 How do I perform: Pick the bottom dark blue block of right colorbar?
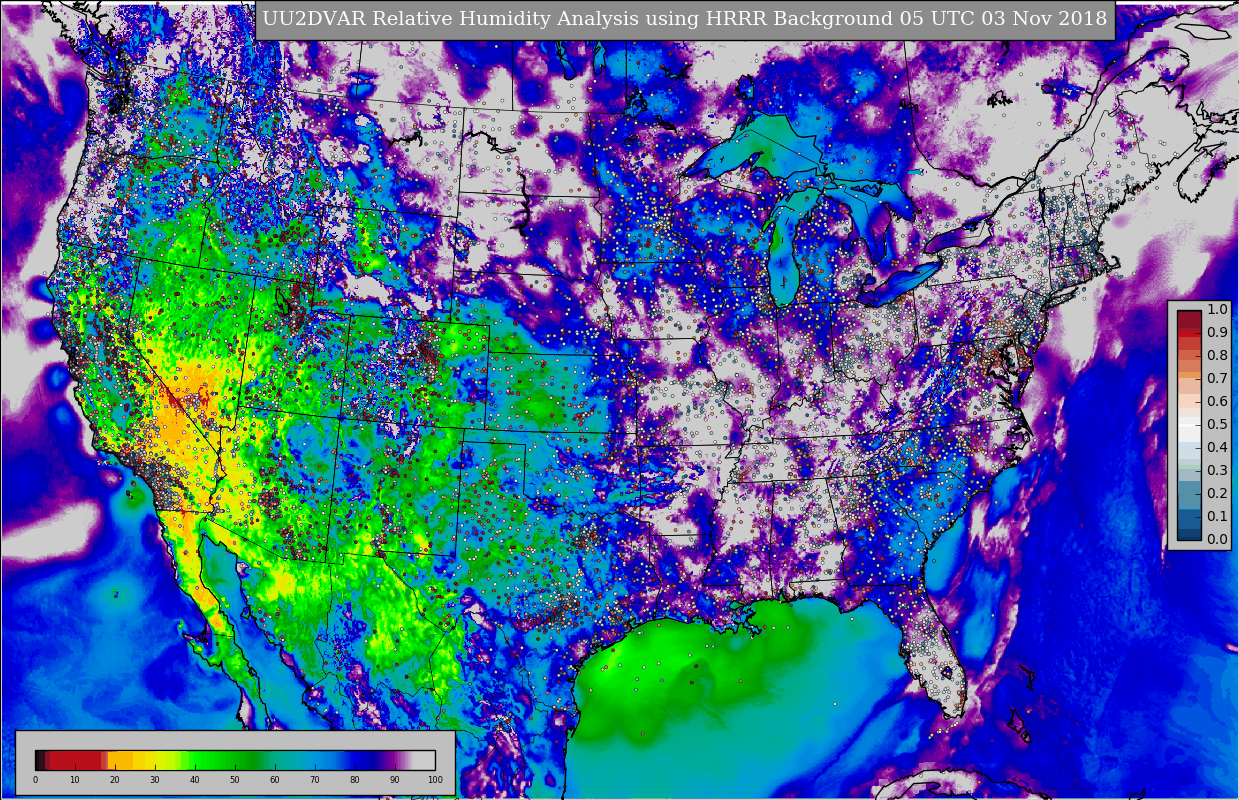pyautogui.click(x=1189, y=534)
